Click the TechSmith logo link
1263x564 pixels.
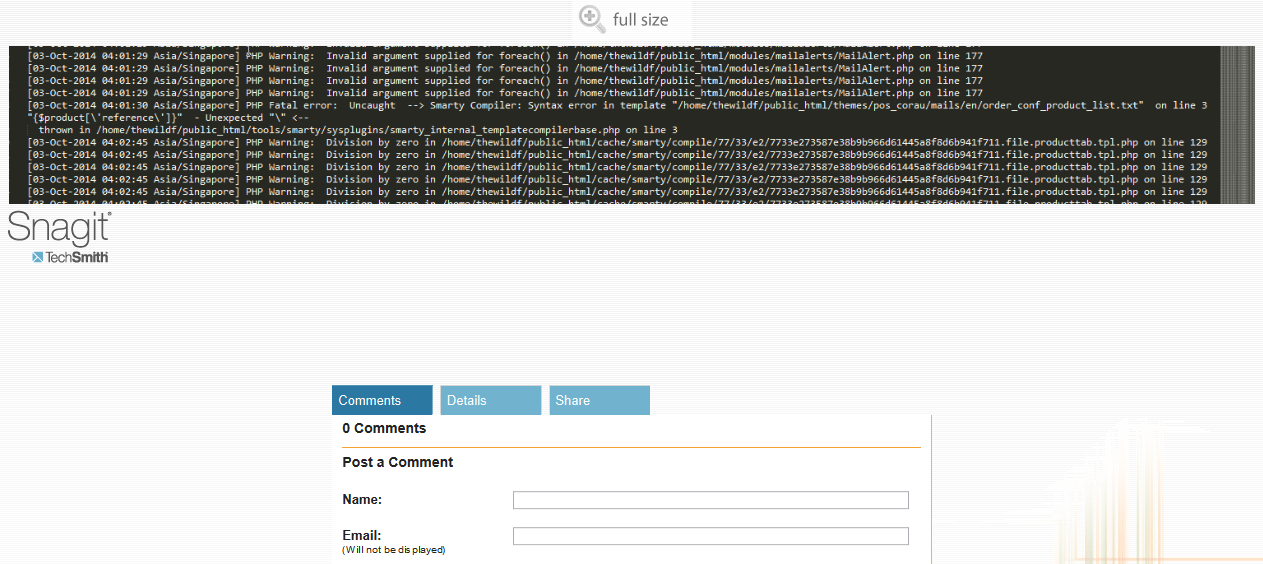tap(70, 257)
